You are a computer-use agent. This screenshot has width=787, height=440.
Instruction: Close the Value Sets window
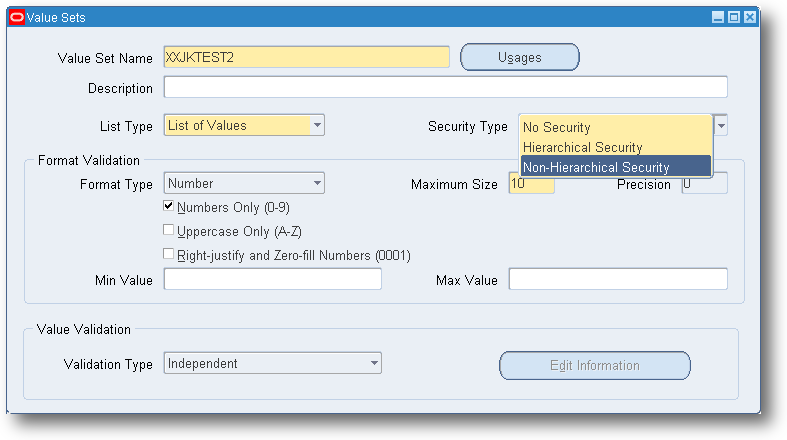click(750, 18)
